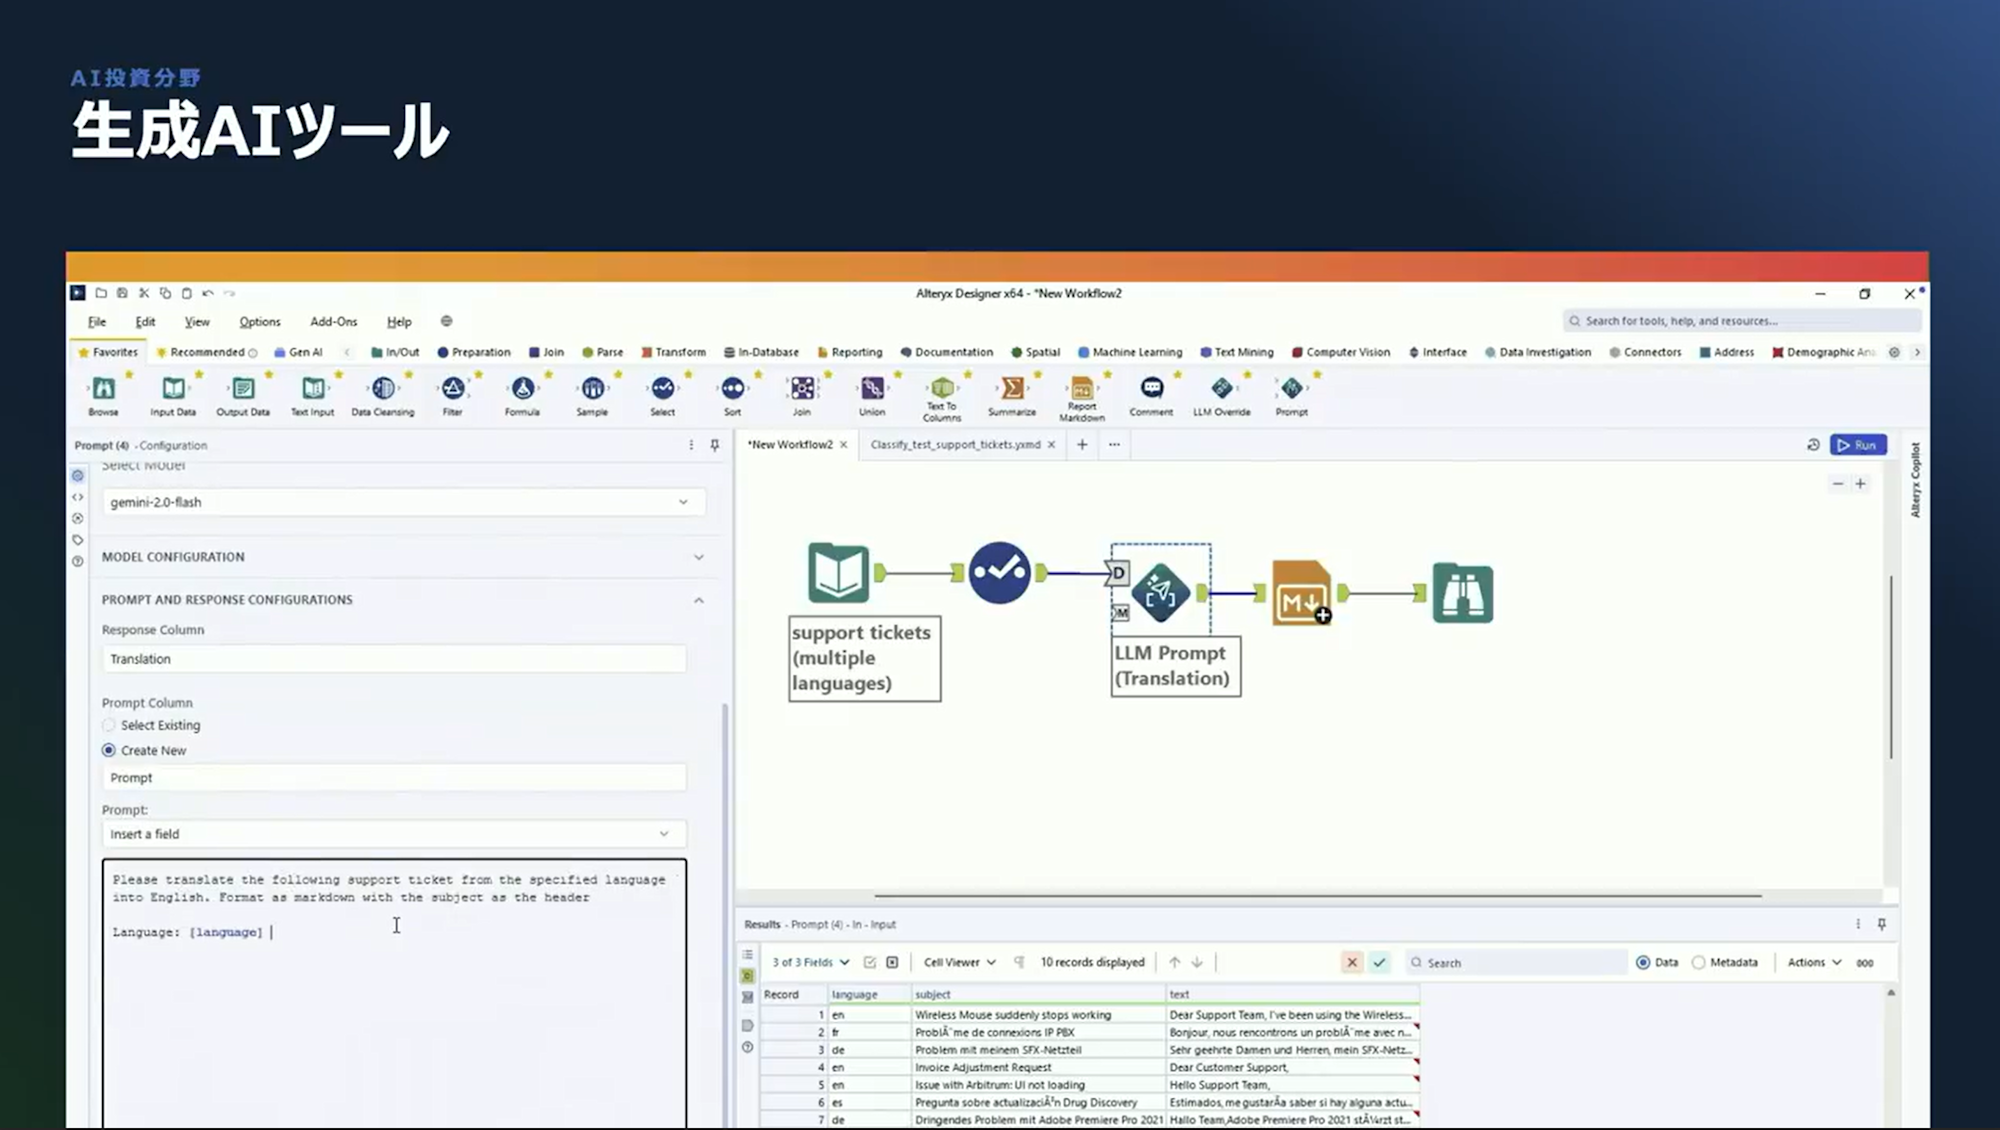Choose the Union tool
Screen dimensions: 2000x1130
tap(872, 395)
